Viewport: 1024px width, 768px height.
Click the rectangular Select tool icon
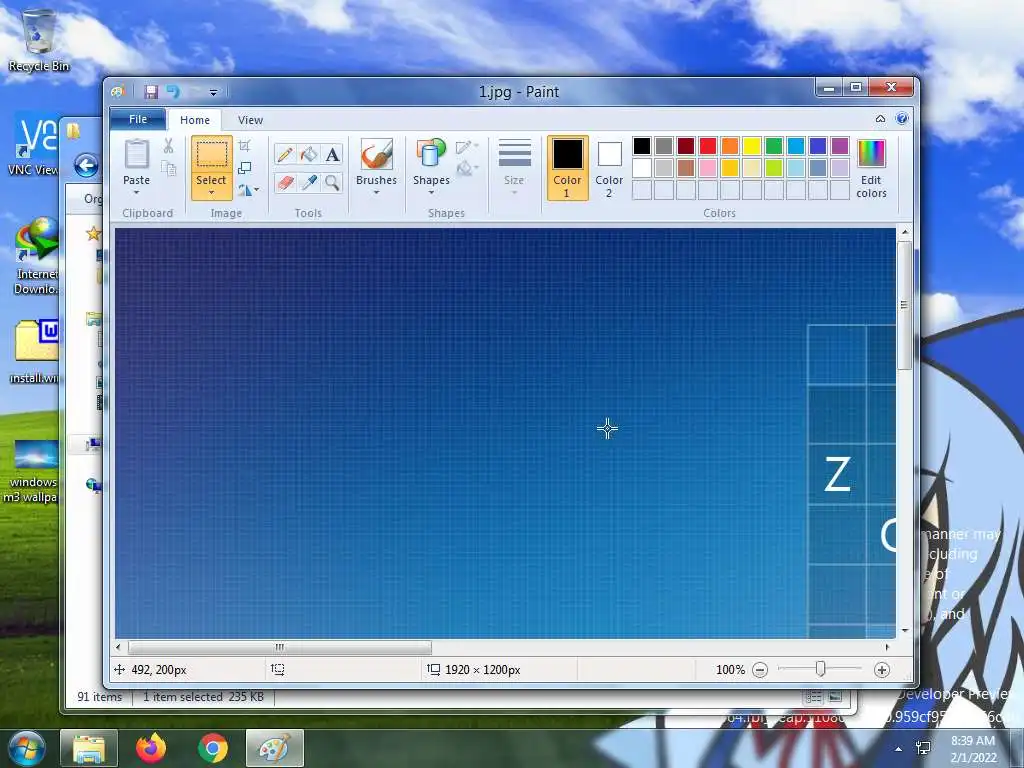click(212, 155)
